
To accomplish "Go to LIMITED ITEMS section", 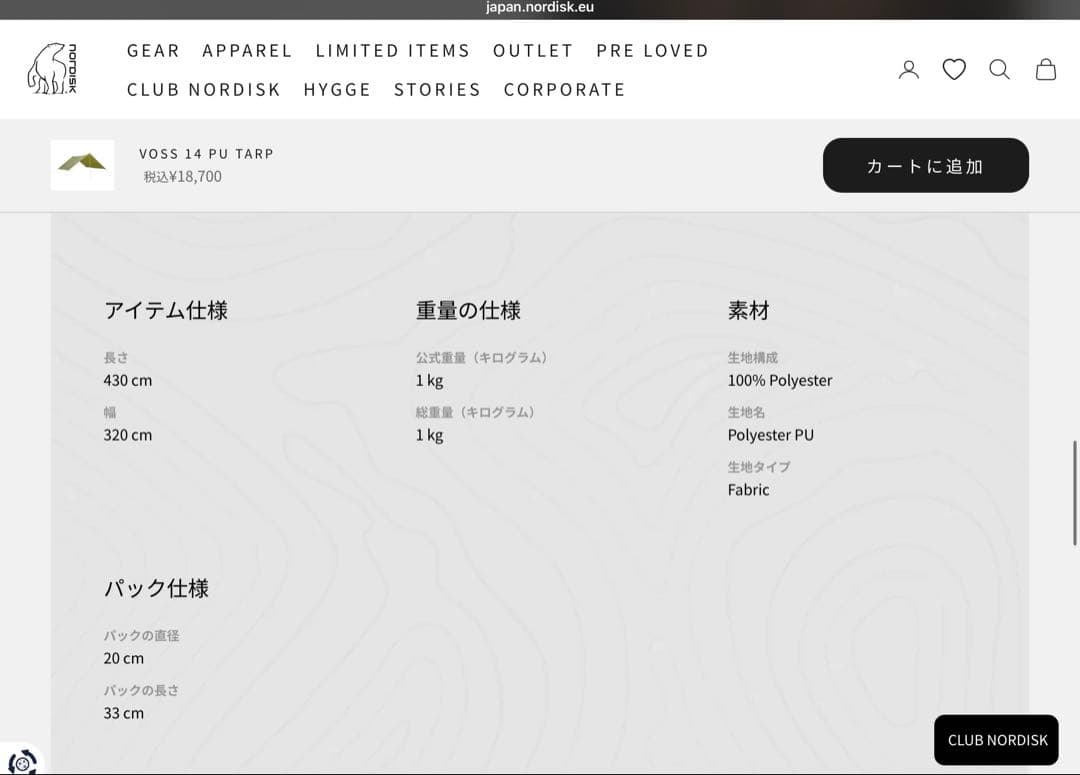I will click(392, 51).
